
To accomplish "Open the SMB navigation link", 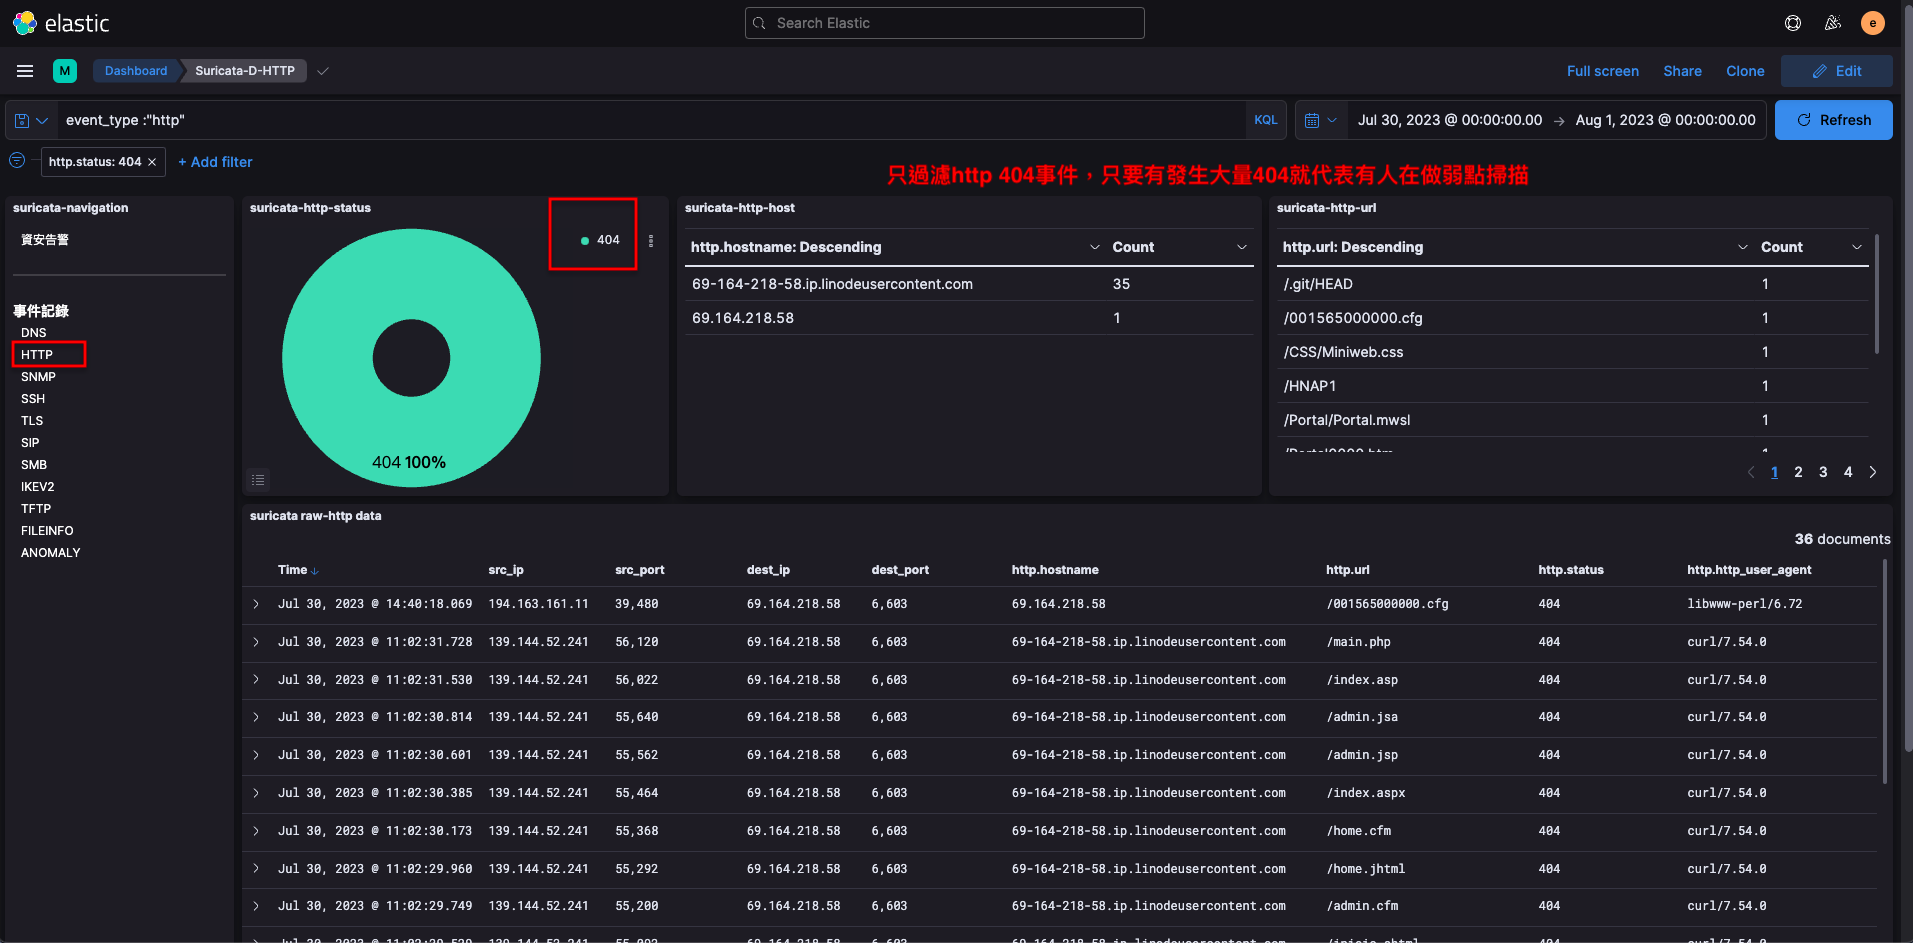I will point(34,465).
